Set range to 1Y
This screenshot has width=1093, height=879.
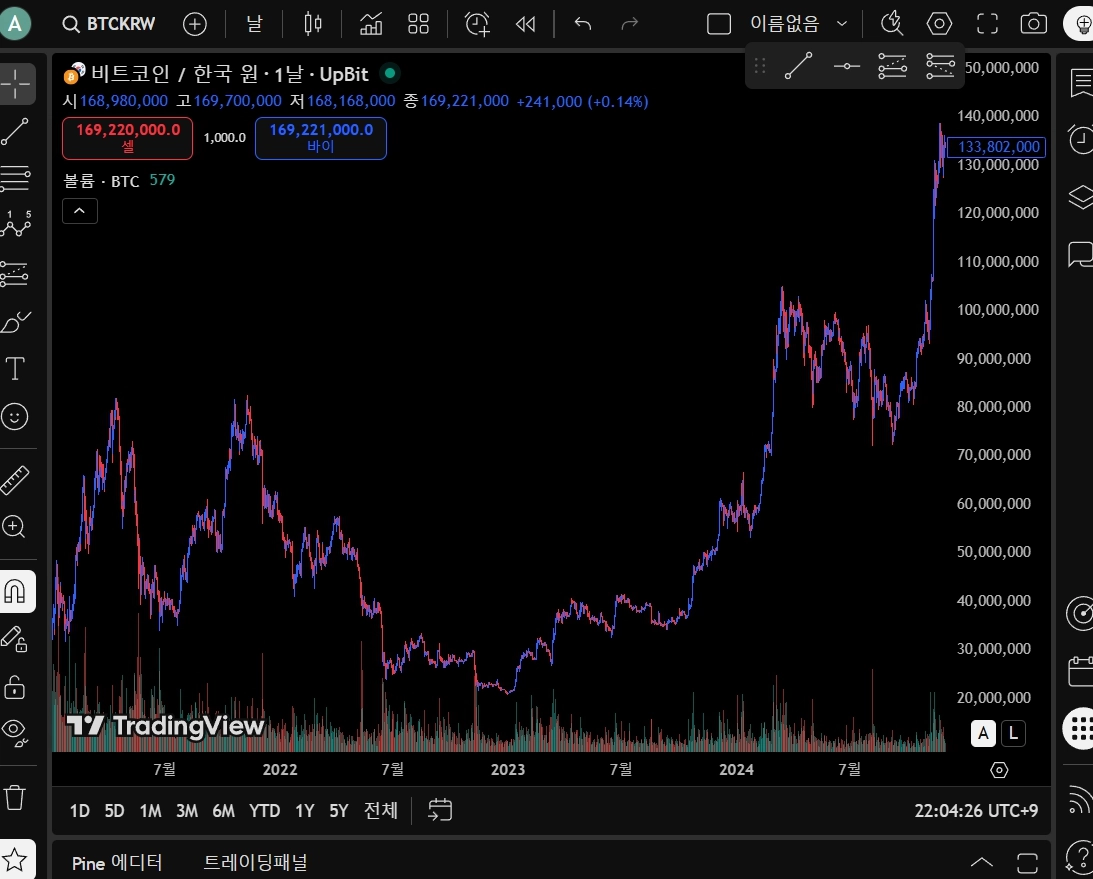(x=305, y=811)
